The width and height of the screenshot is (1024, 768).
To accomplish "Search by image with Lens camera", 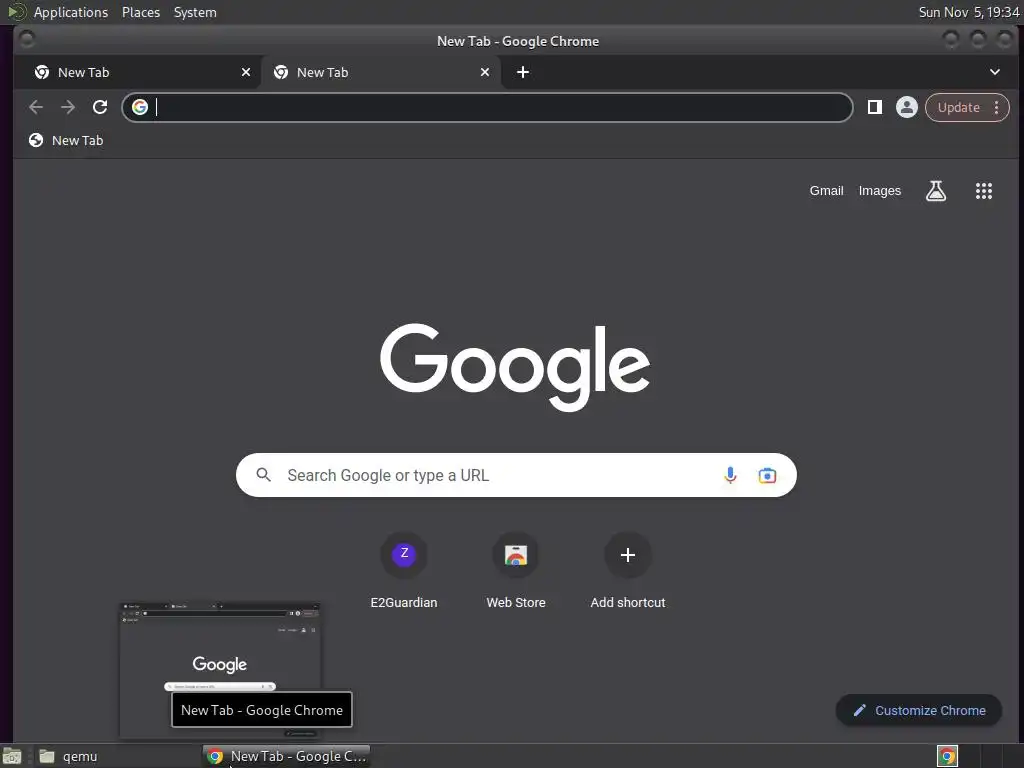I will click(x=767, y=475).
